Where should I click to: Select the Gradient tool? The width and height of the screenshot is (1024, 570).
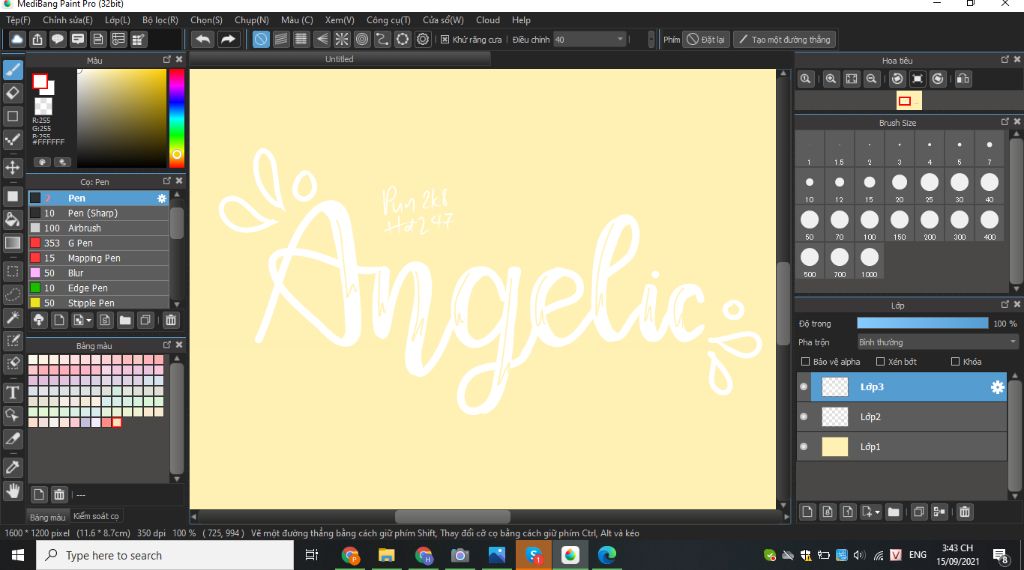point(12,243)
